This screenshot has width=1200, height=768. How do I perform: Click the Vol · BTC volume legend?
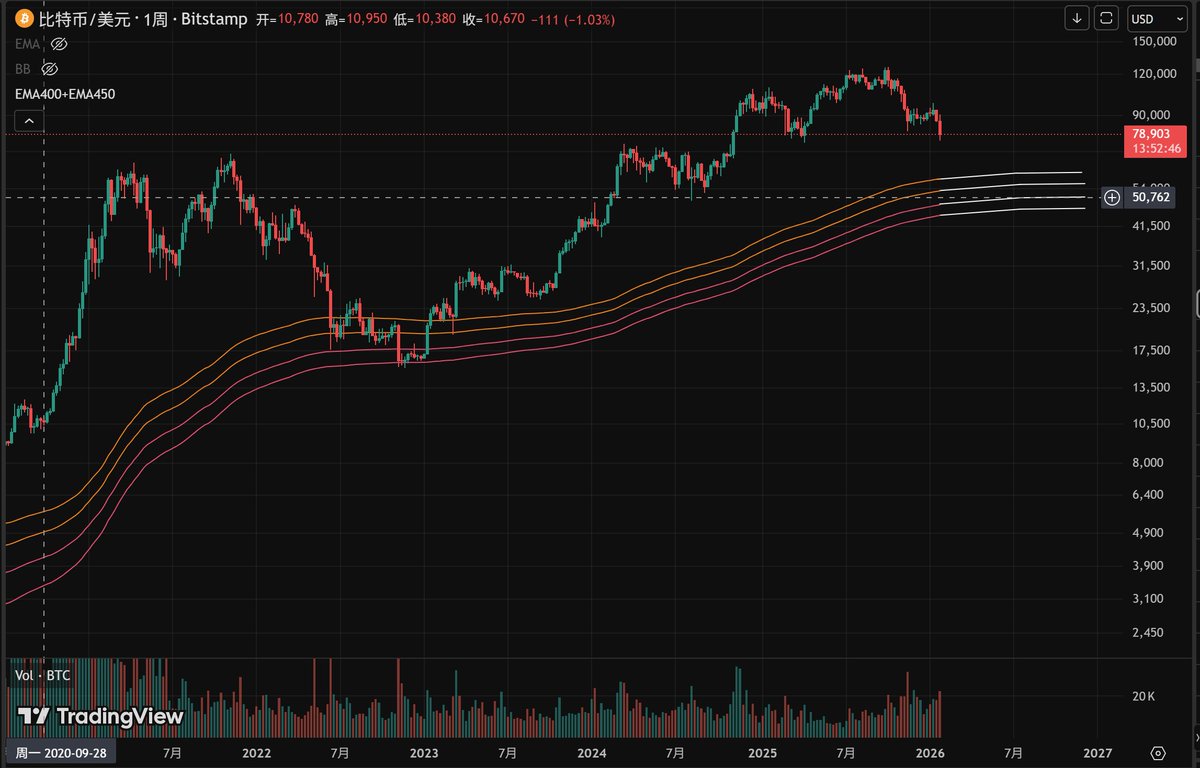point(43,676)
